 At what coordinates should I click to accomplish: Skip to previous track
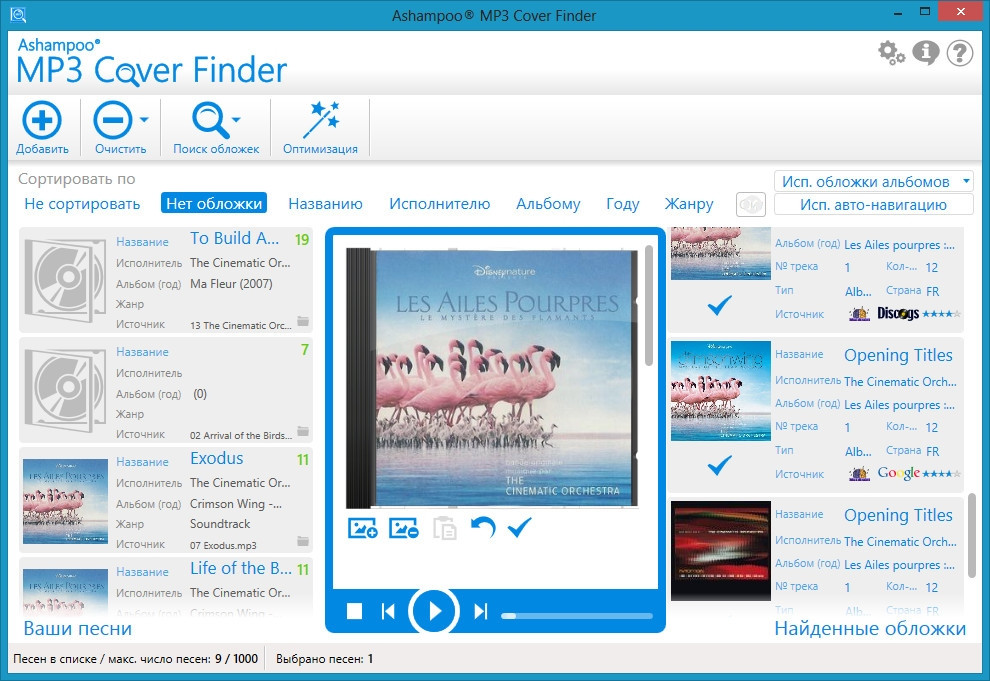point(388,611)
